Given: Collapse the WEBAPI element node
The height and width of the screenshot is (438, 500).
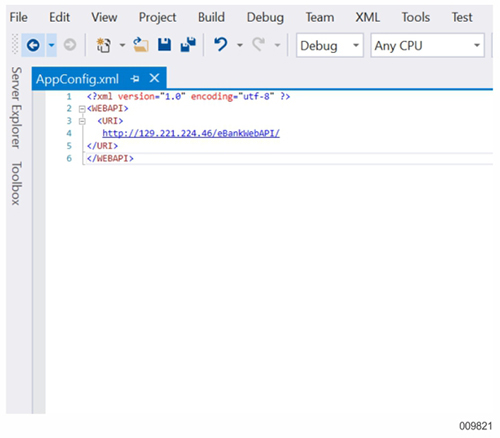Looking at the screenshot, I should 82,109.
